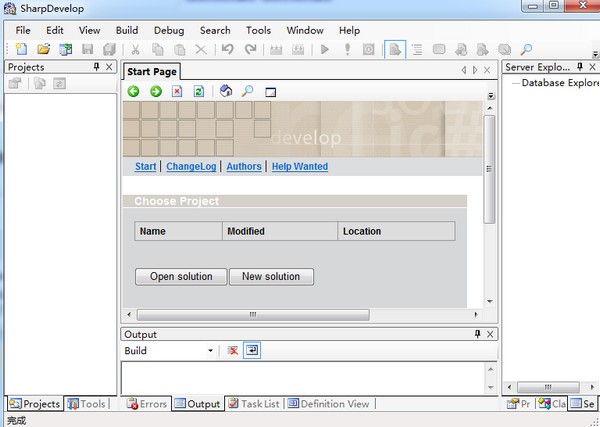The height and width of the screenshot is (427, 600).
Task: Switch to the Tools bottom tab
Action: (x=86, y=404)
